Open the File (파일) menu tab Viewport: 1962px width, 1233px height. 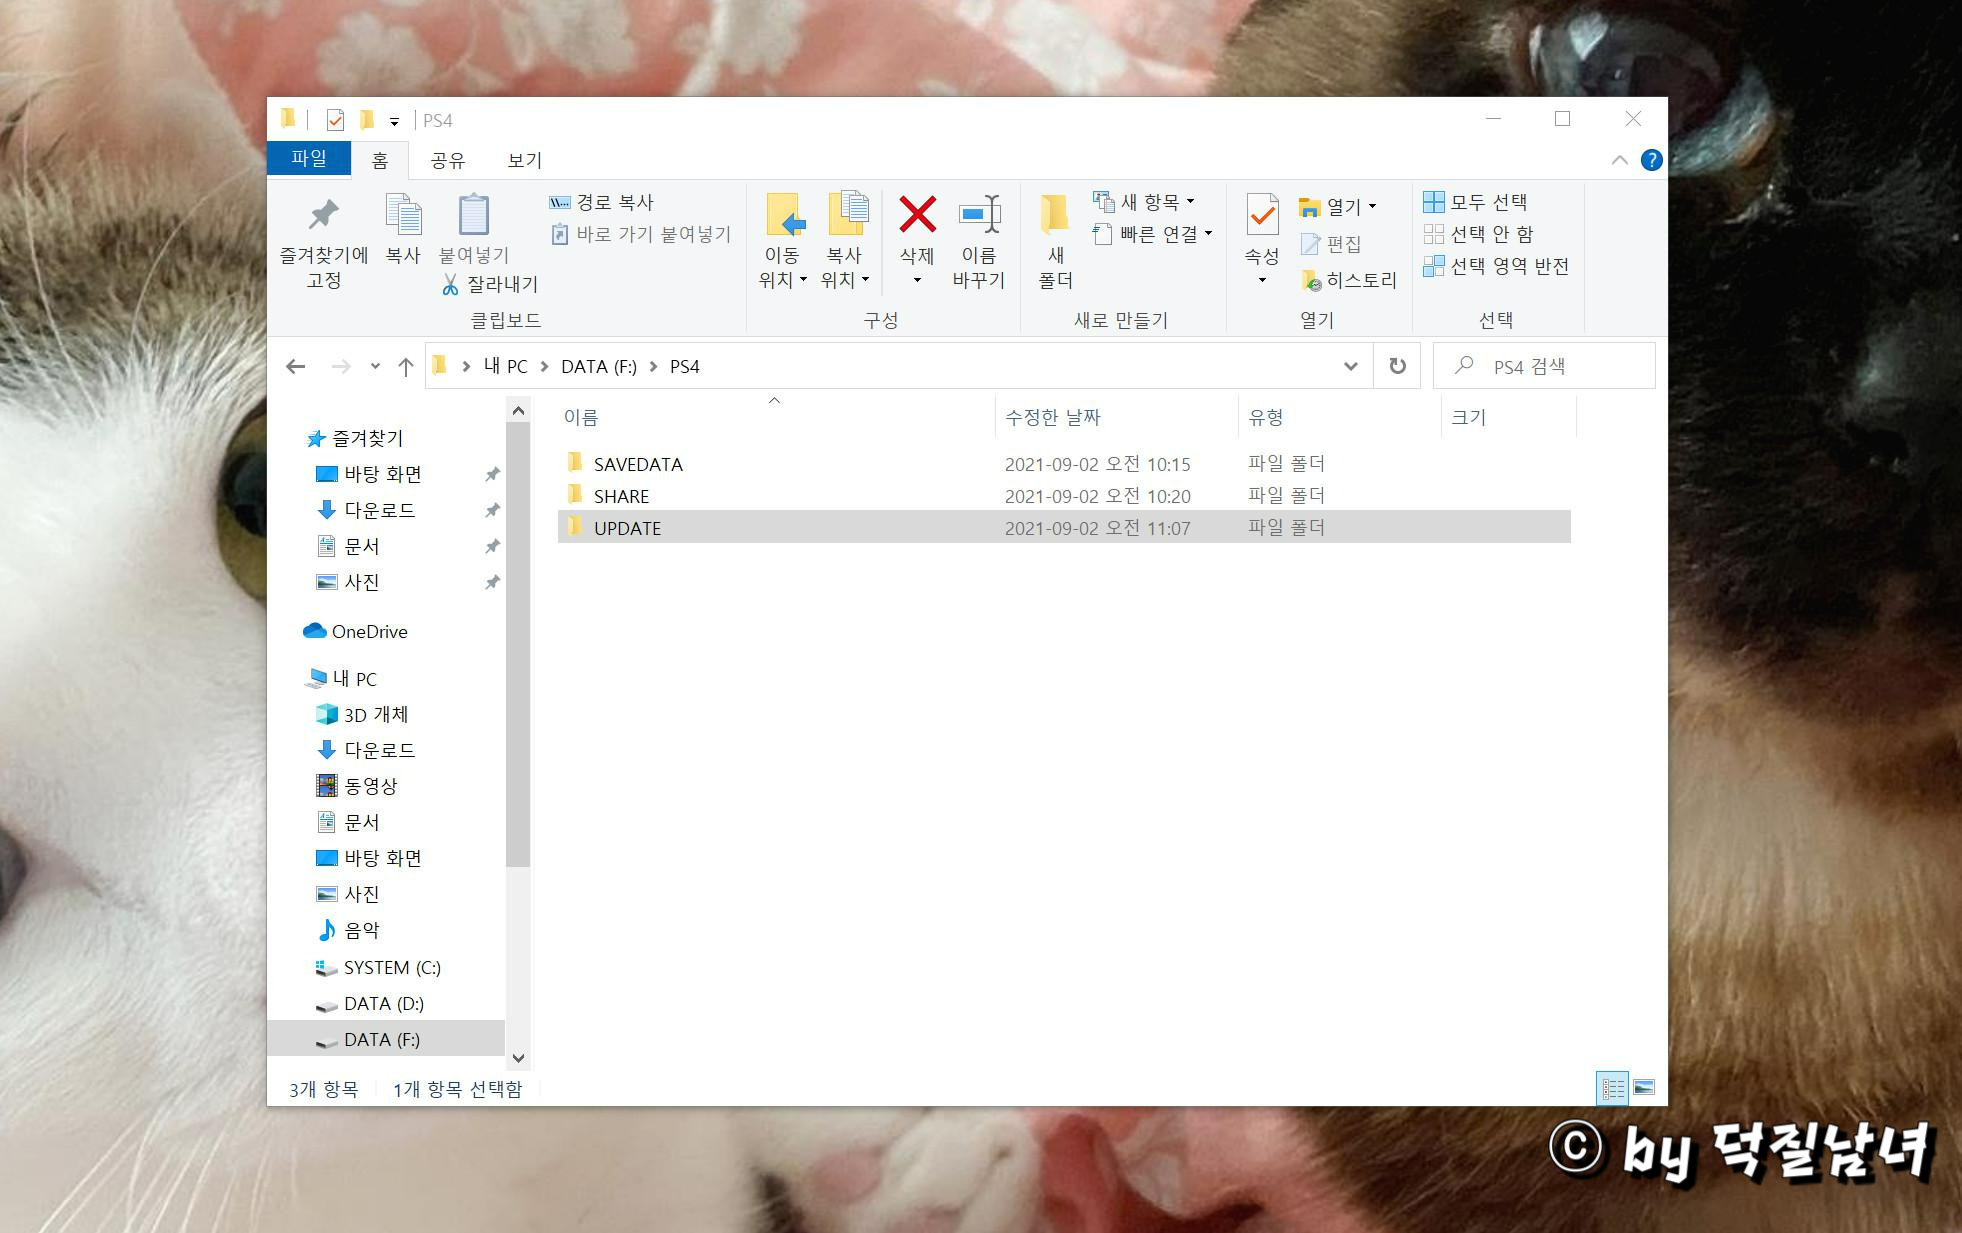point(309,158)
